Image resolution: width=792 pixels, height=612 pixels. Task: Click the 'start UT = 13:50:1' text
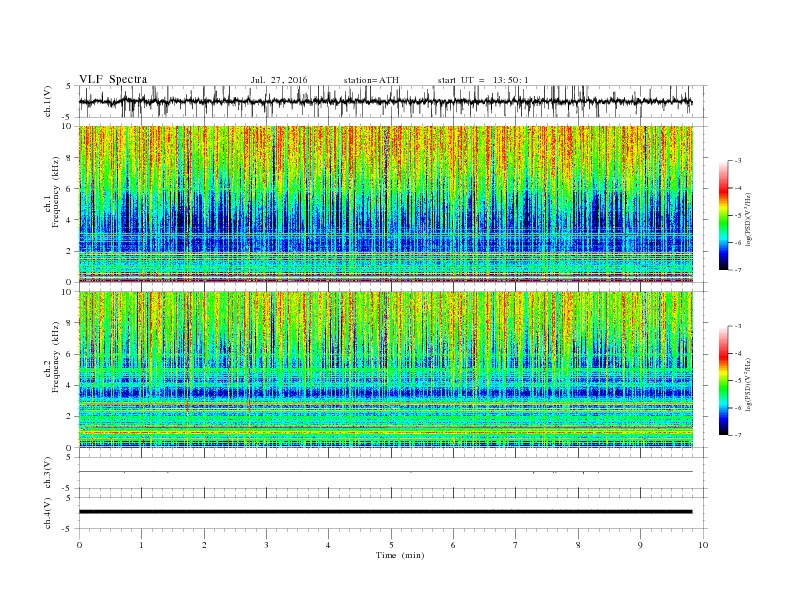[483, 80]
